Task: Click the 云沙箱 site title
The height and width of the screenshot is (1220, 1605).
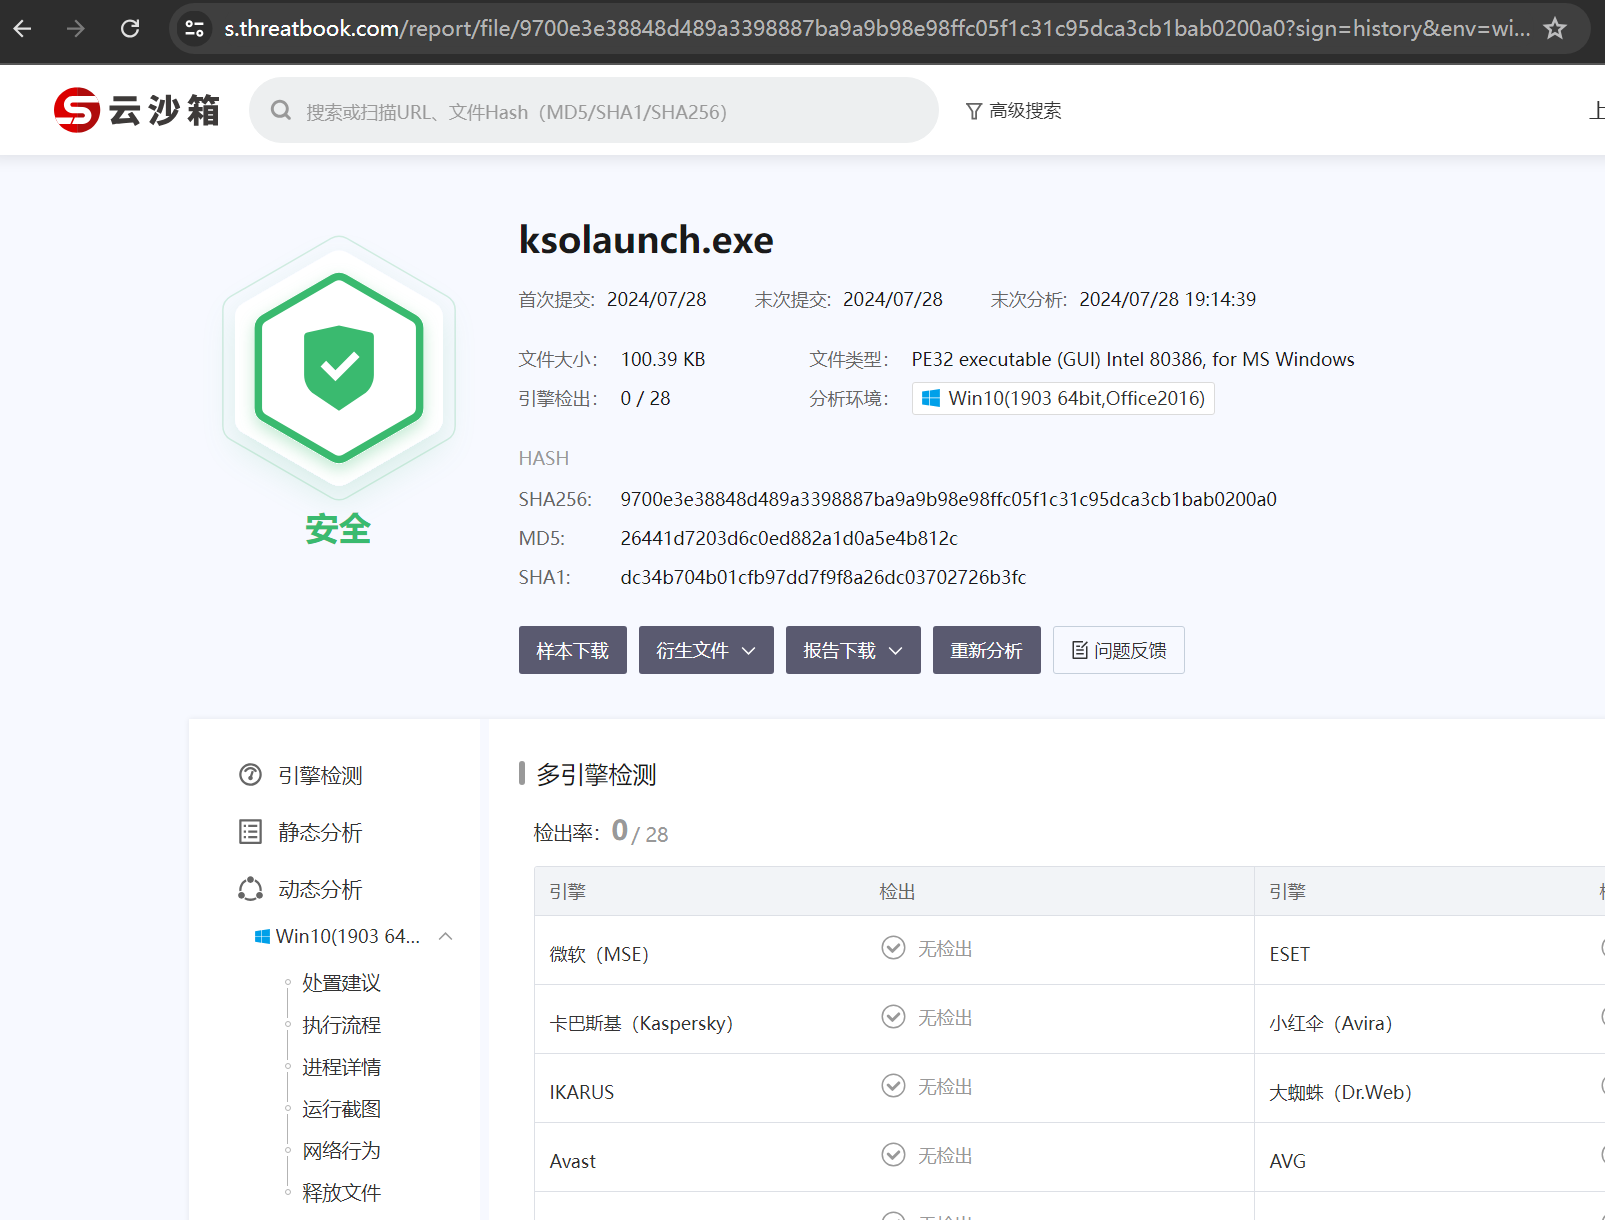Action: [x=165, y=110]
